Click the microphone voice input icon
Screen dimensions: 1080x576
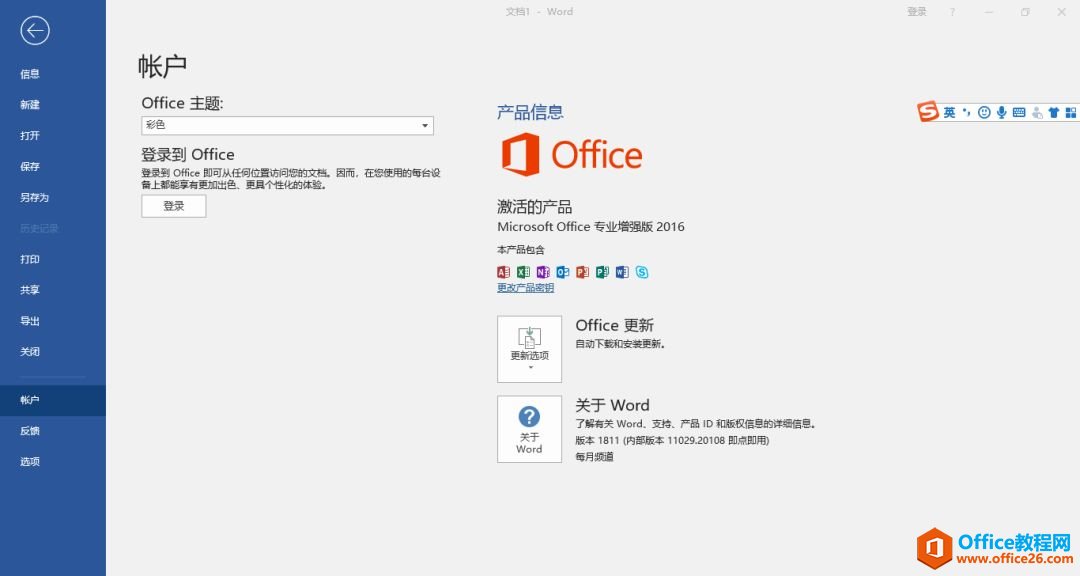pos(1001,112)
